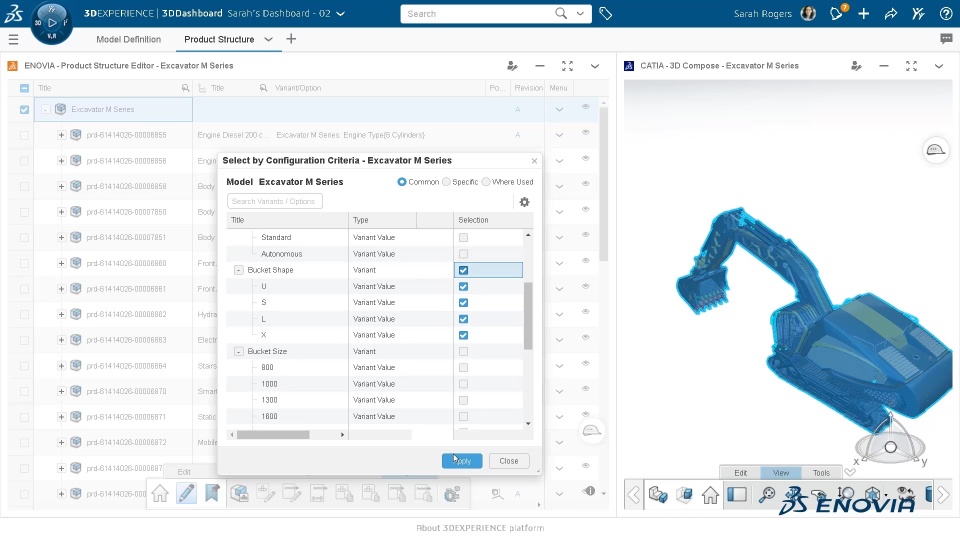This screenshot has width=960, height=540.
Task: Open the hamburger menu on the left
Action: tap(13, 40)
